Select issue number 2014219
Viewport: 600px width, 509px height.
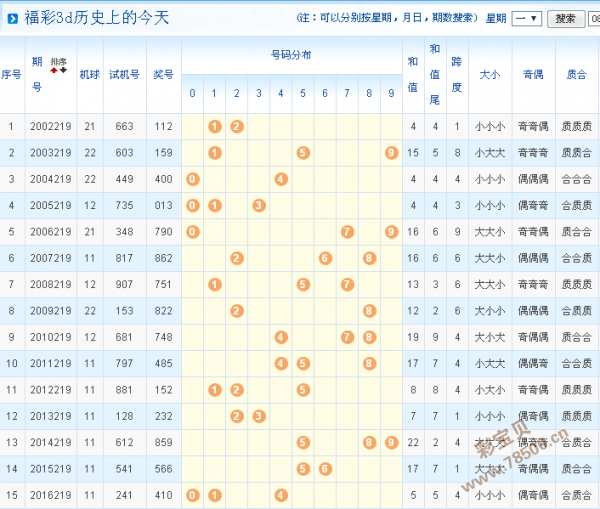pyautogui.click(x=51, y=442)
